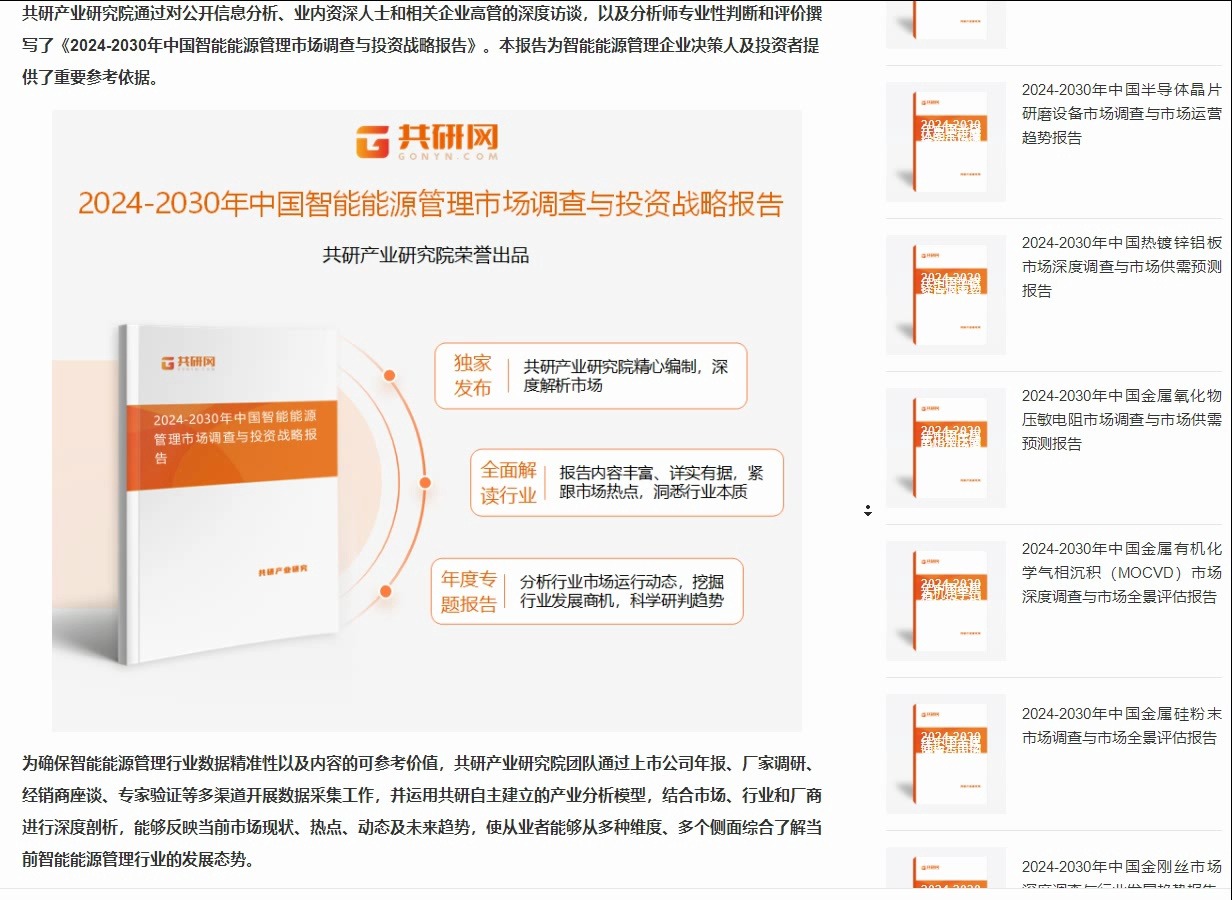Image resolution: width=1232 pixels, height=900 pixels.
Task: Click the metal oxide varistor report thumbnail
Action: [x=946, y=448]
